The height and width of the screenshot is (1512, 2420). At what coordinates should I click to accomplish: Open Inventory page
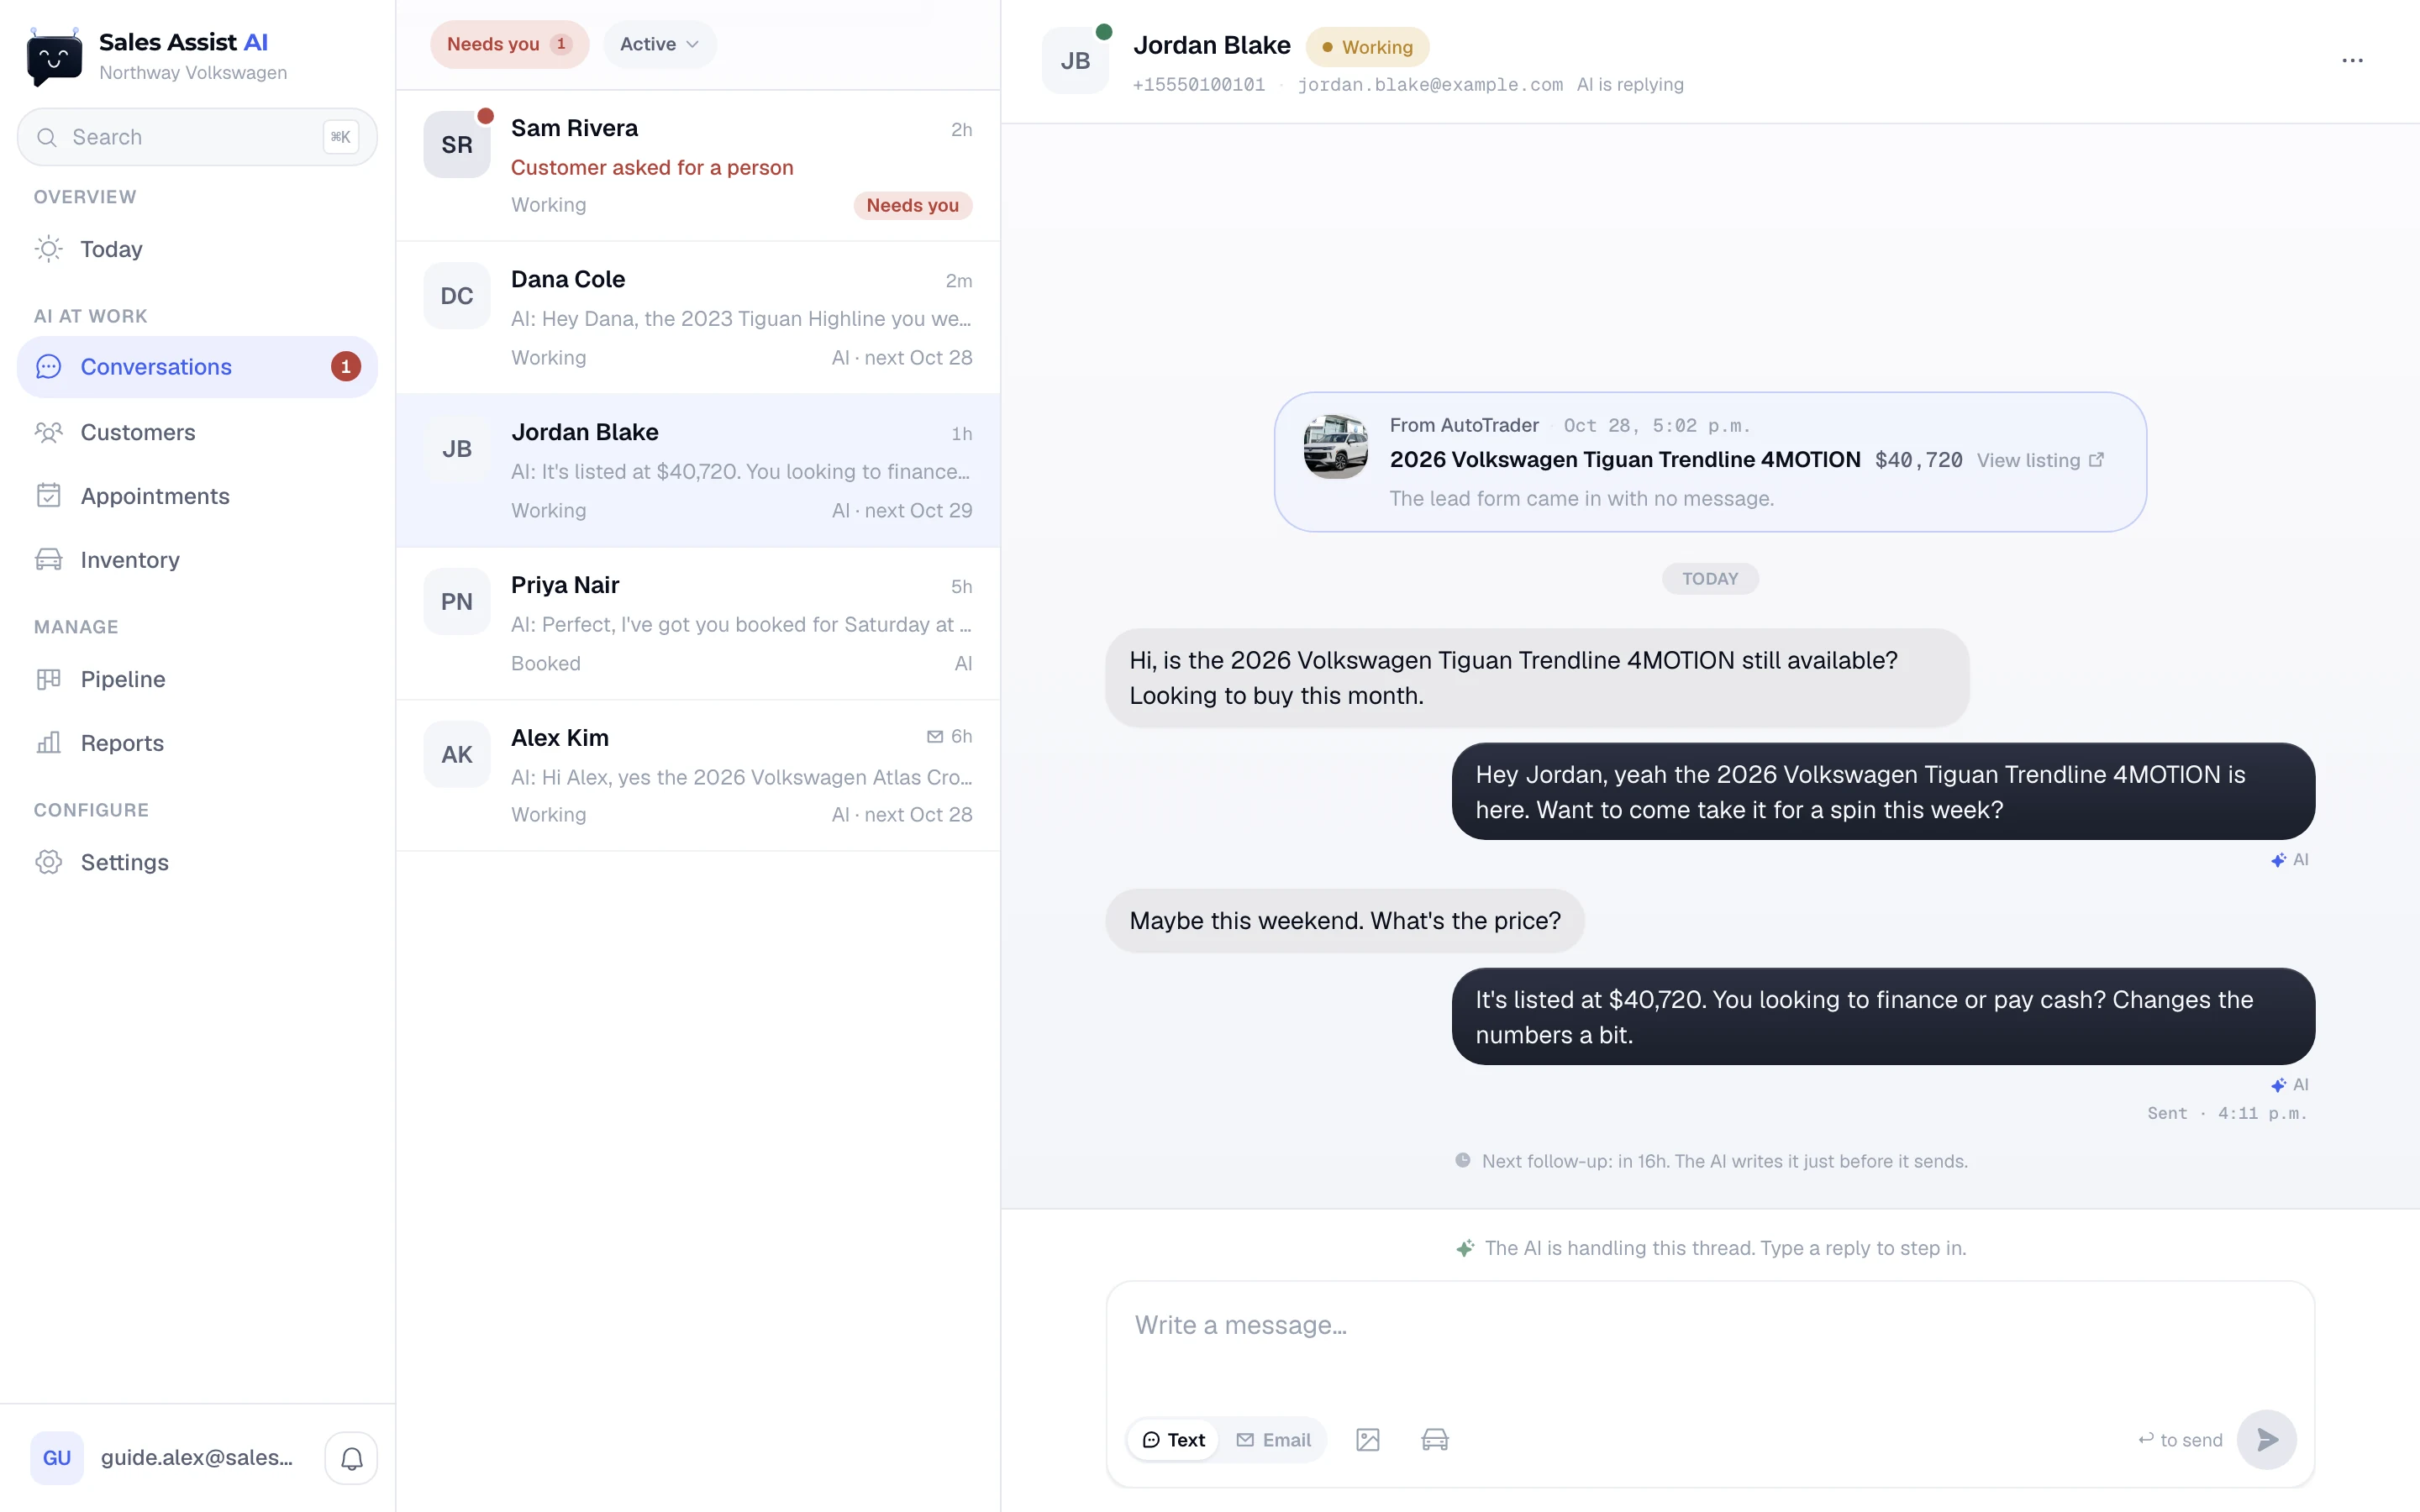[x=197, y=560]
